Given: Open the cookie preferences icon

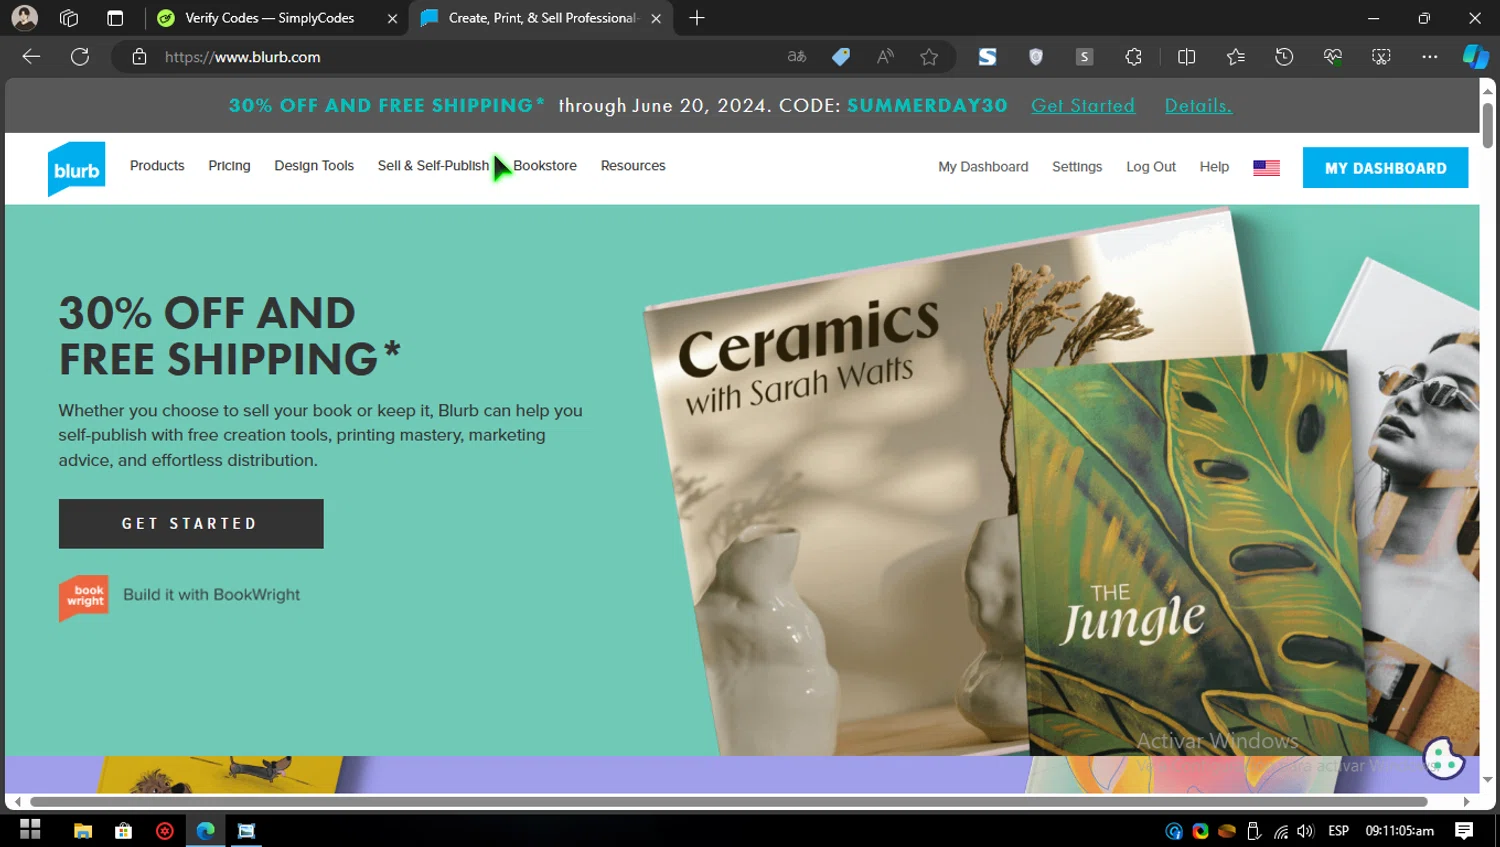Looking at the screenshot, I should 1443,759.
